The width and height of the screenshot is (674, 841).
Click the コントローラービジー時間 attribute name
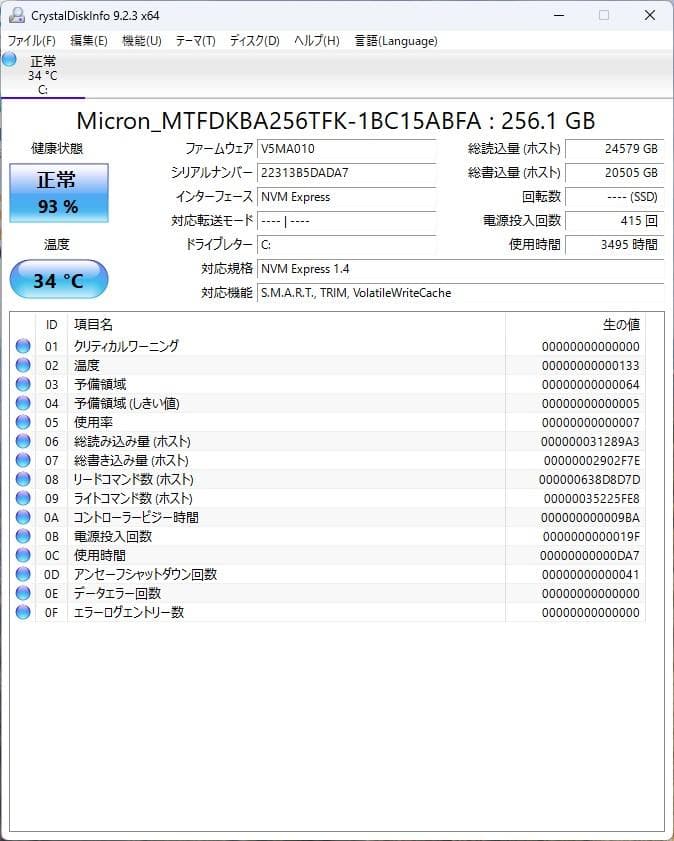(x=136, y=518)
